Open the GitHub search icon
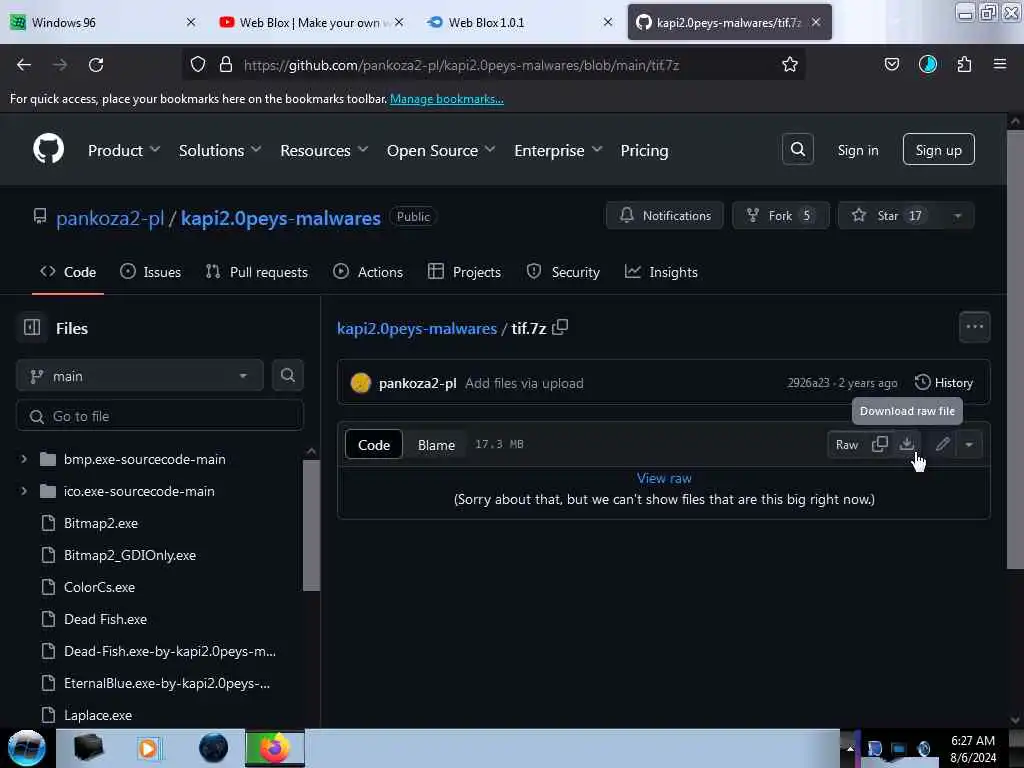The width and height of the screenshot is (1024, 768). click(797, 150)
